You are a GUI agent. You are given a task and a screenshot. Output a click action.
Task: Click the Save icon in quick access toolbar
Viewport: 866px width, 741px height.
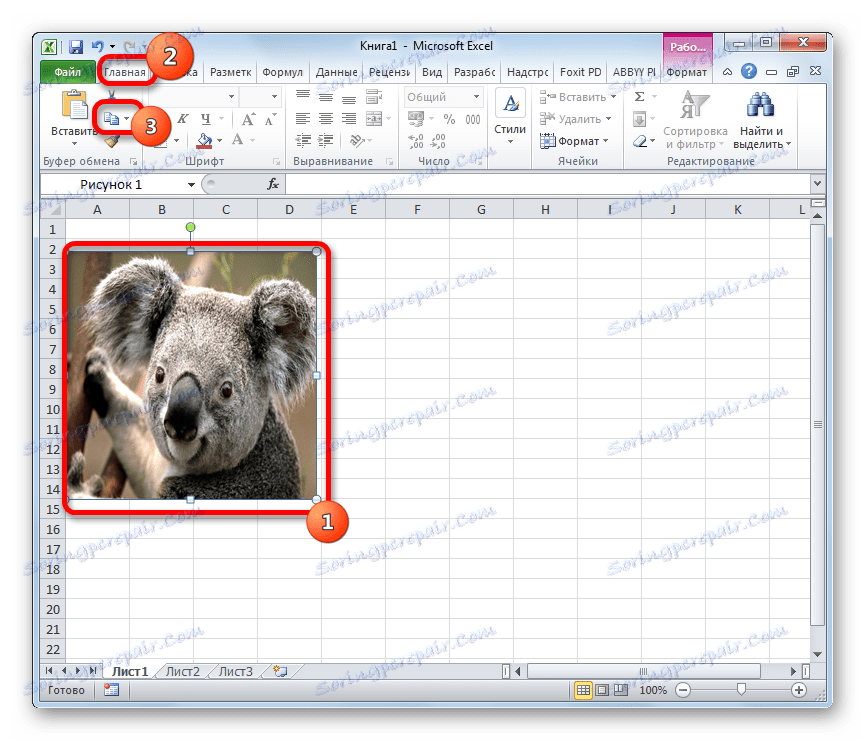75,46
